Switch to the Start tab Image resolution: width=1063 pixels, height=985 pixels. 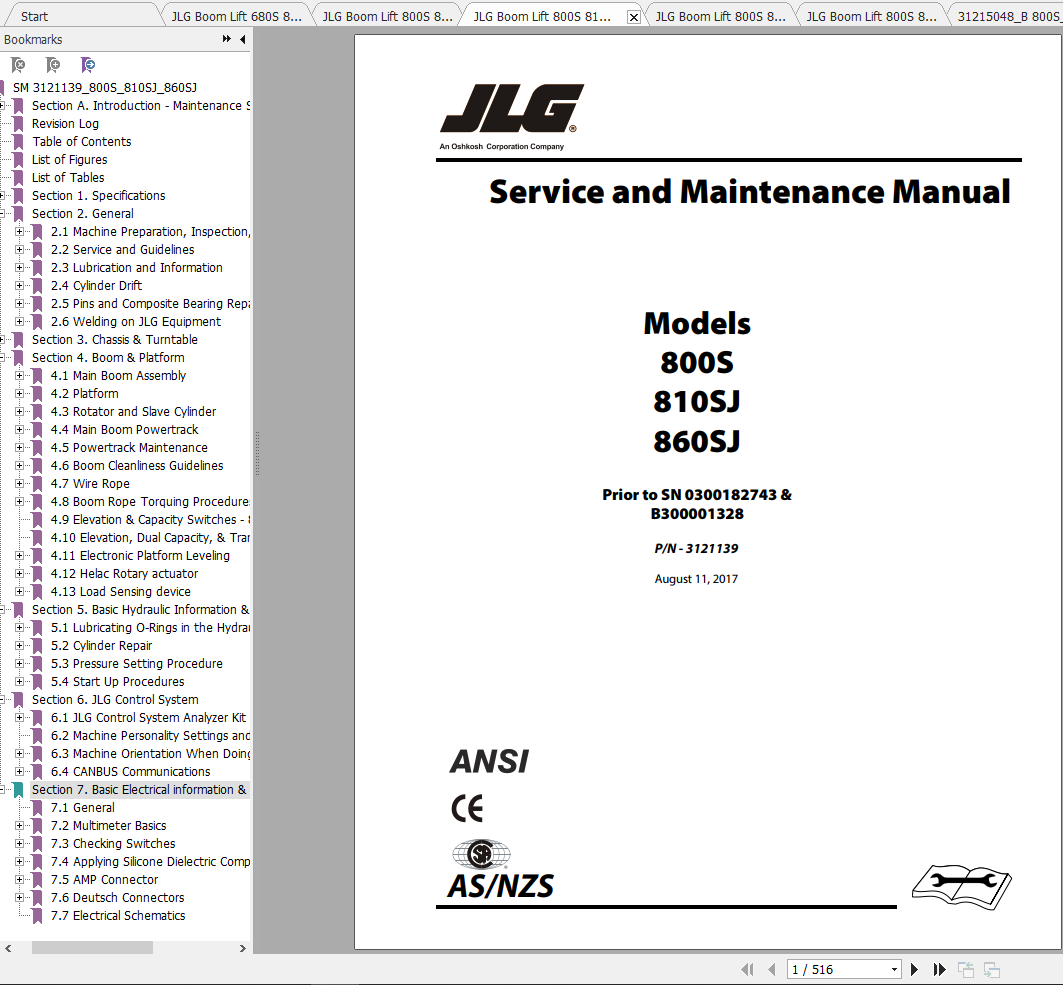coord(35,16)
